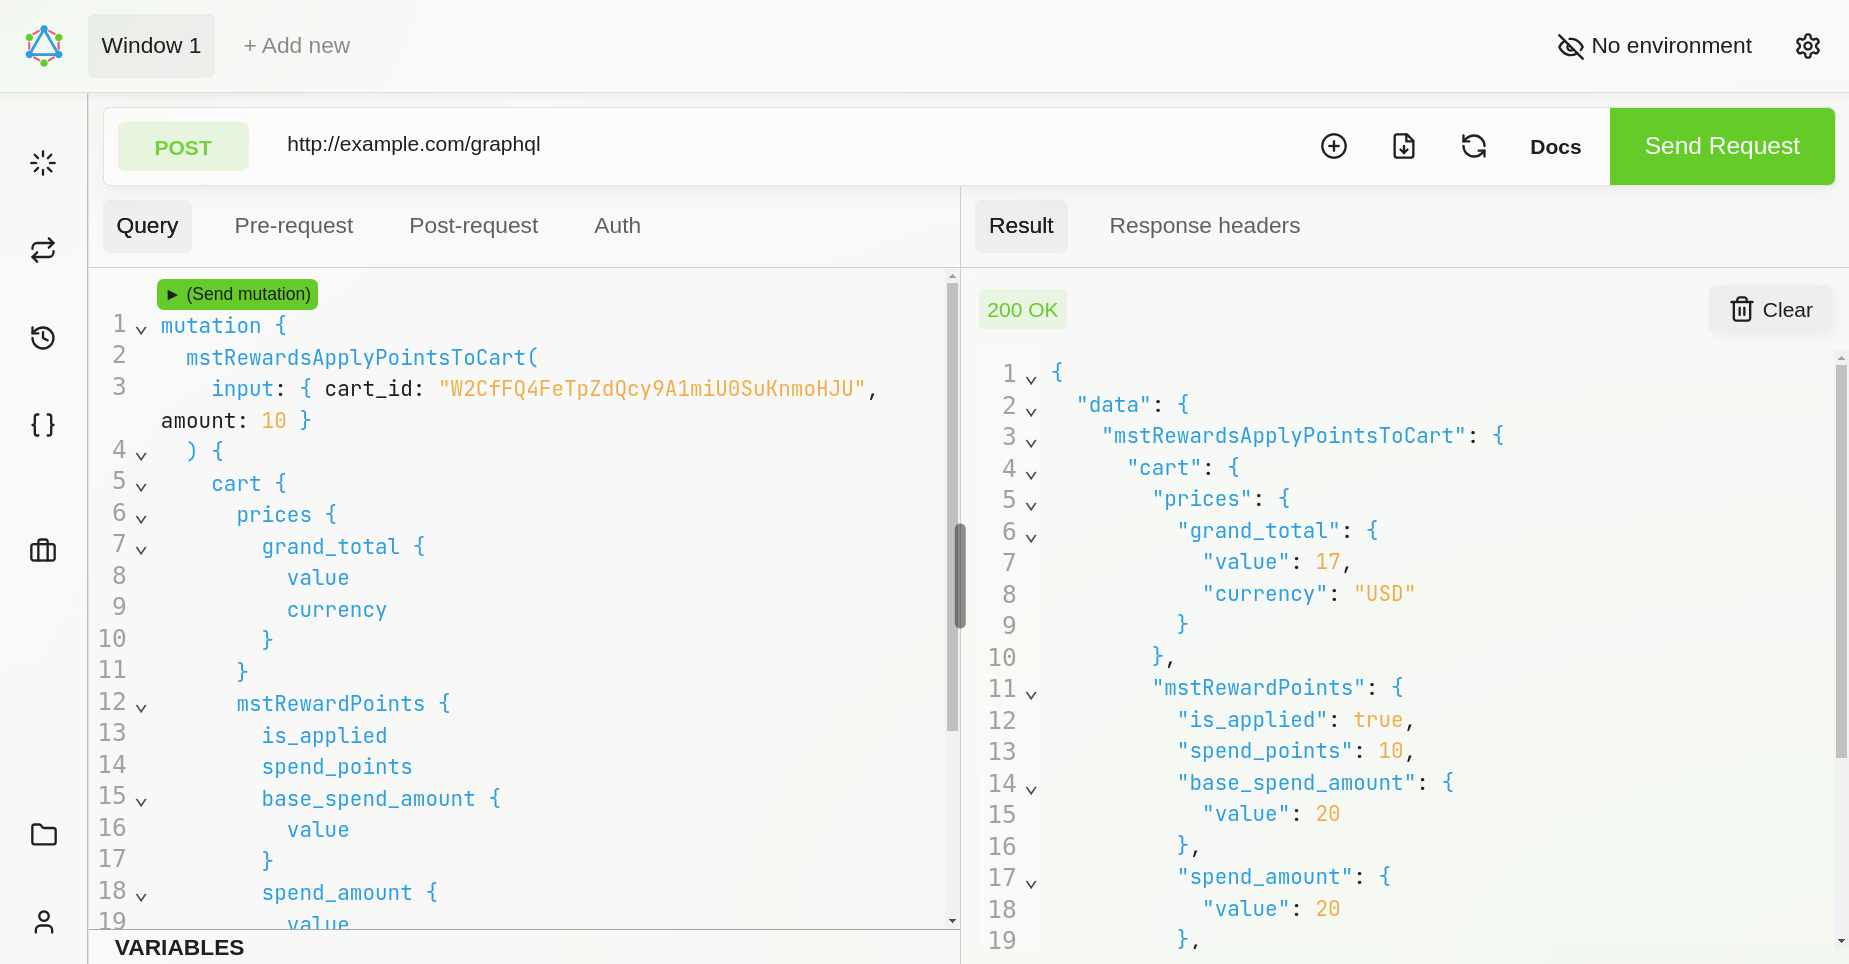The height and width of the screenshot is (964, 1849).
Task: Clear the result with Clear button
Action: tap(1771, 310)
